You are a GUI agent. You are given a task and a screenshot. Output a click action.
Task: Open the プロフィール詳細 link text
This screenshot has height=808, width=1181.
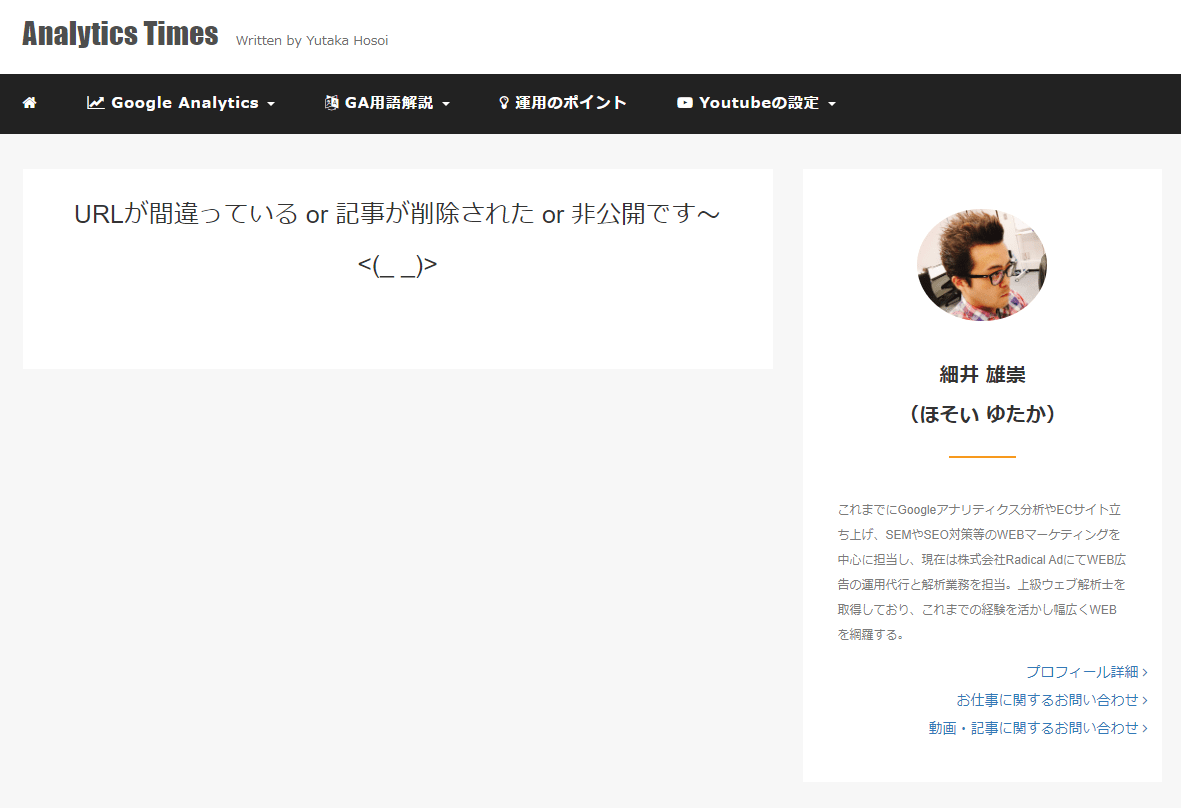(x=1081, y=672)
